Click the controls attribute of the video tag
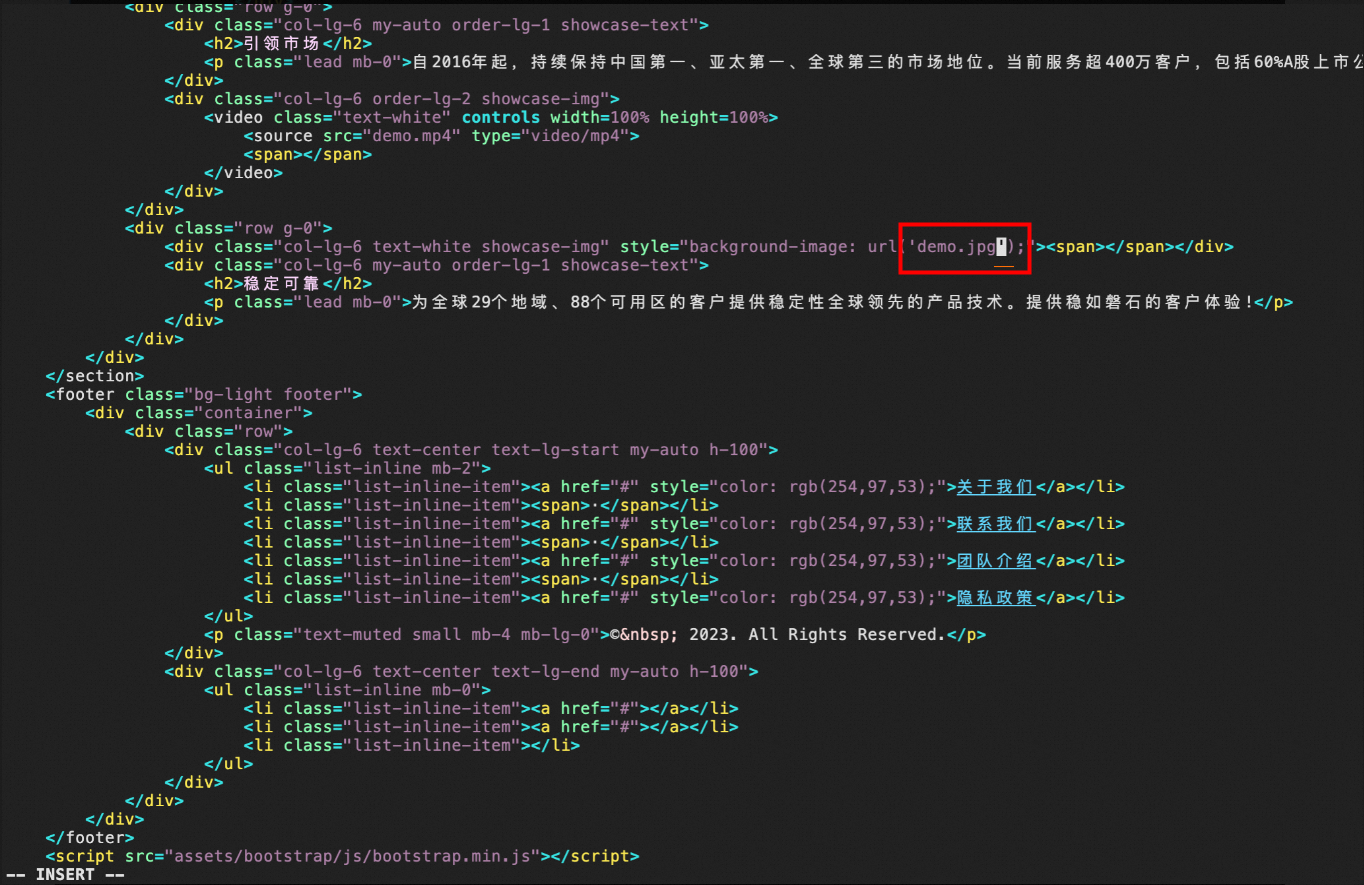 tap(500, 117)
